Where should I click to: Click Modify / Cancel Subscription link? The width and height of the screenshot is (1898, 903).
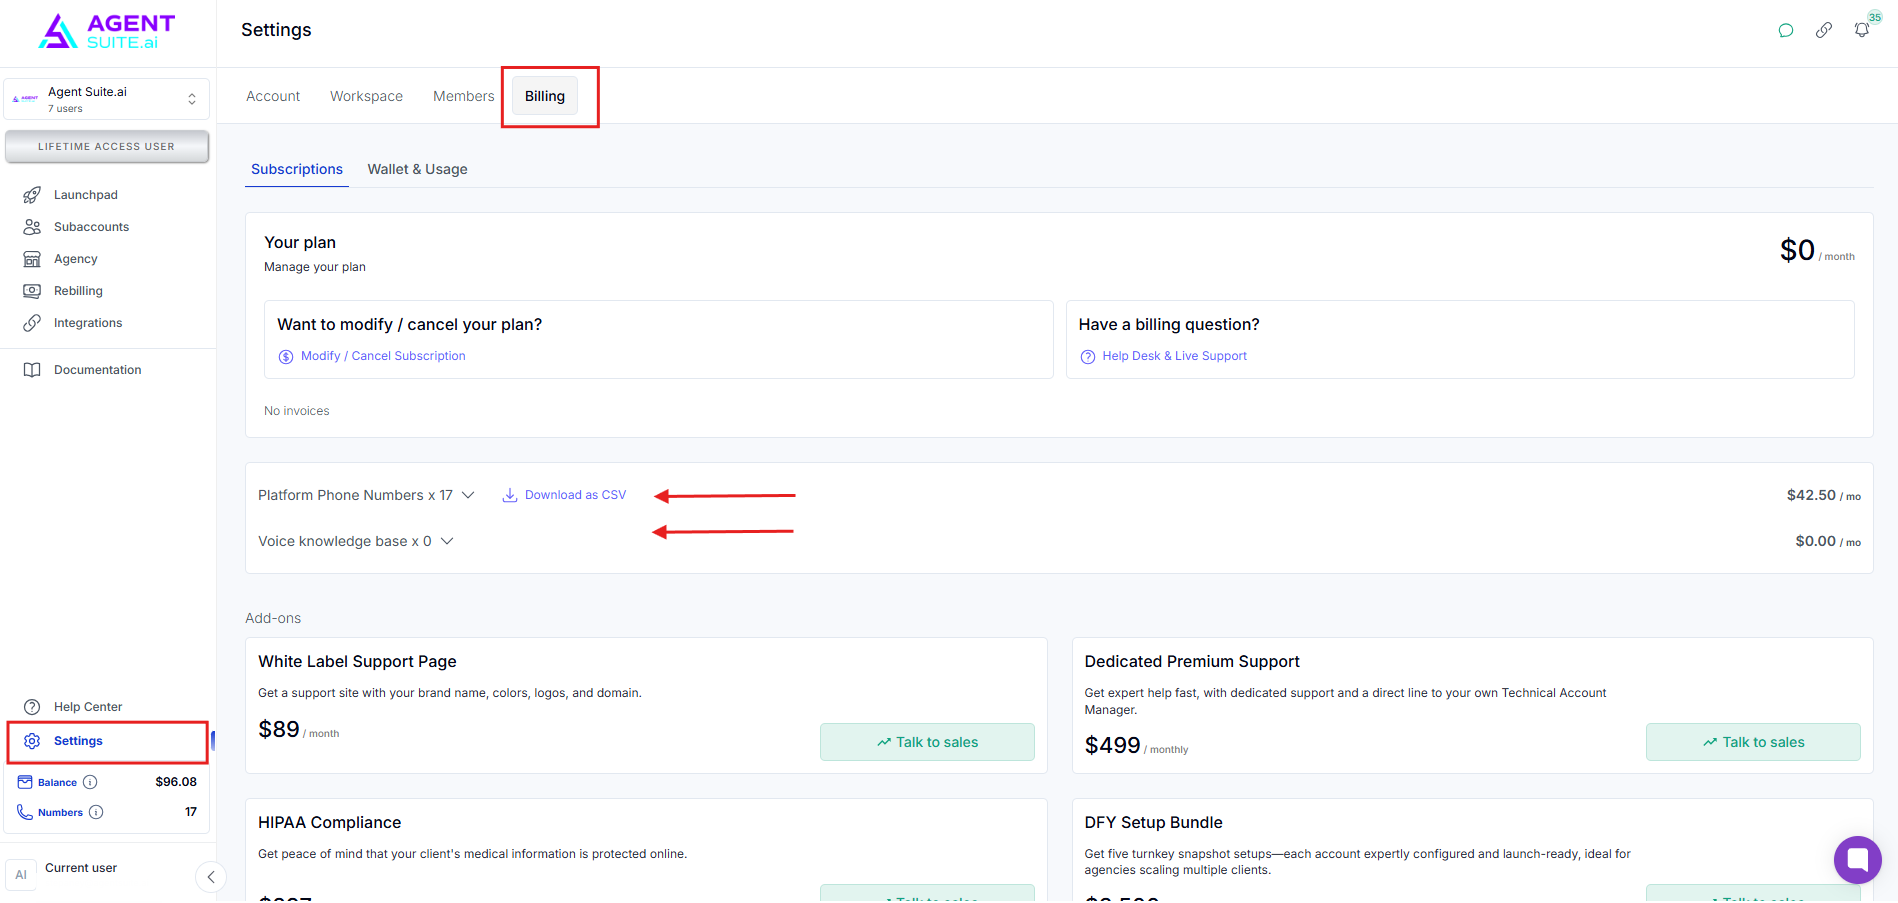[383, 356]
